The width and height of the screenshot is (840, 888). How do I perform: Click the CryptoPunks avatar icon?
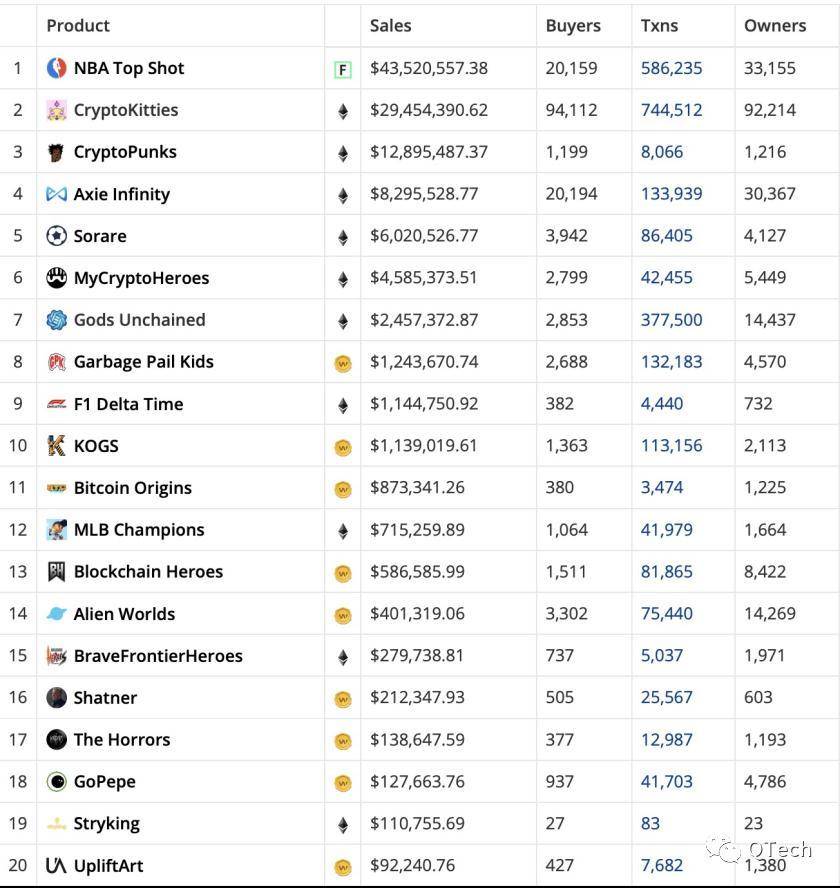pos(57,152)
